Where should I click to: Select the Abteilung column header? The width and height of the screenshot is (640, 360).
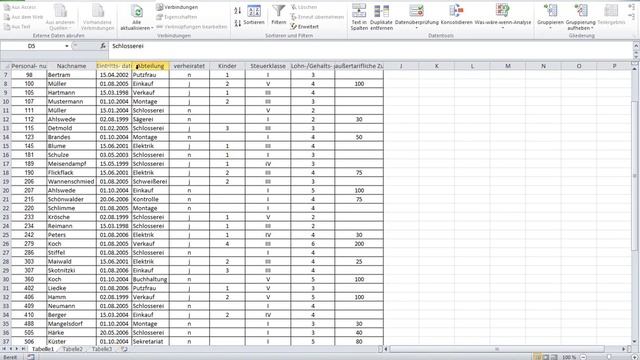pos(151,66)
